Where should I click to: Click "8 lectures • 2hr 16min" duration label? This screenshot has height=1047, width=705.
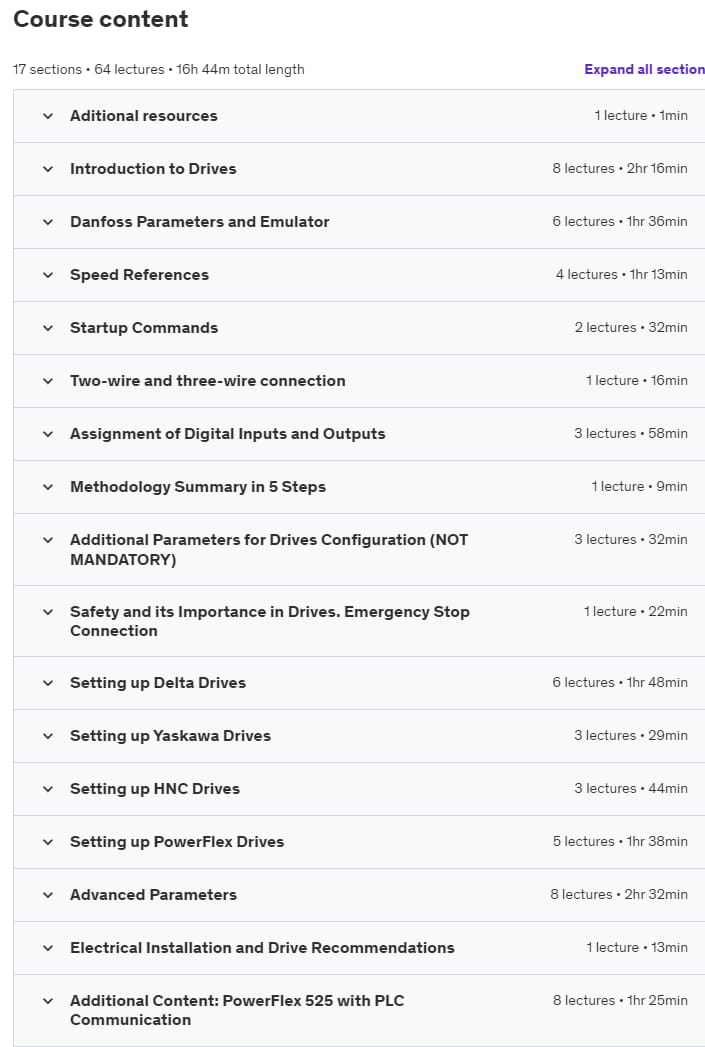pos(620,169)
